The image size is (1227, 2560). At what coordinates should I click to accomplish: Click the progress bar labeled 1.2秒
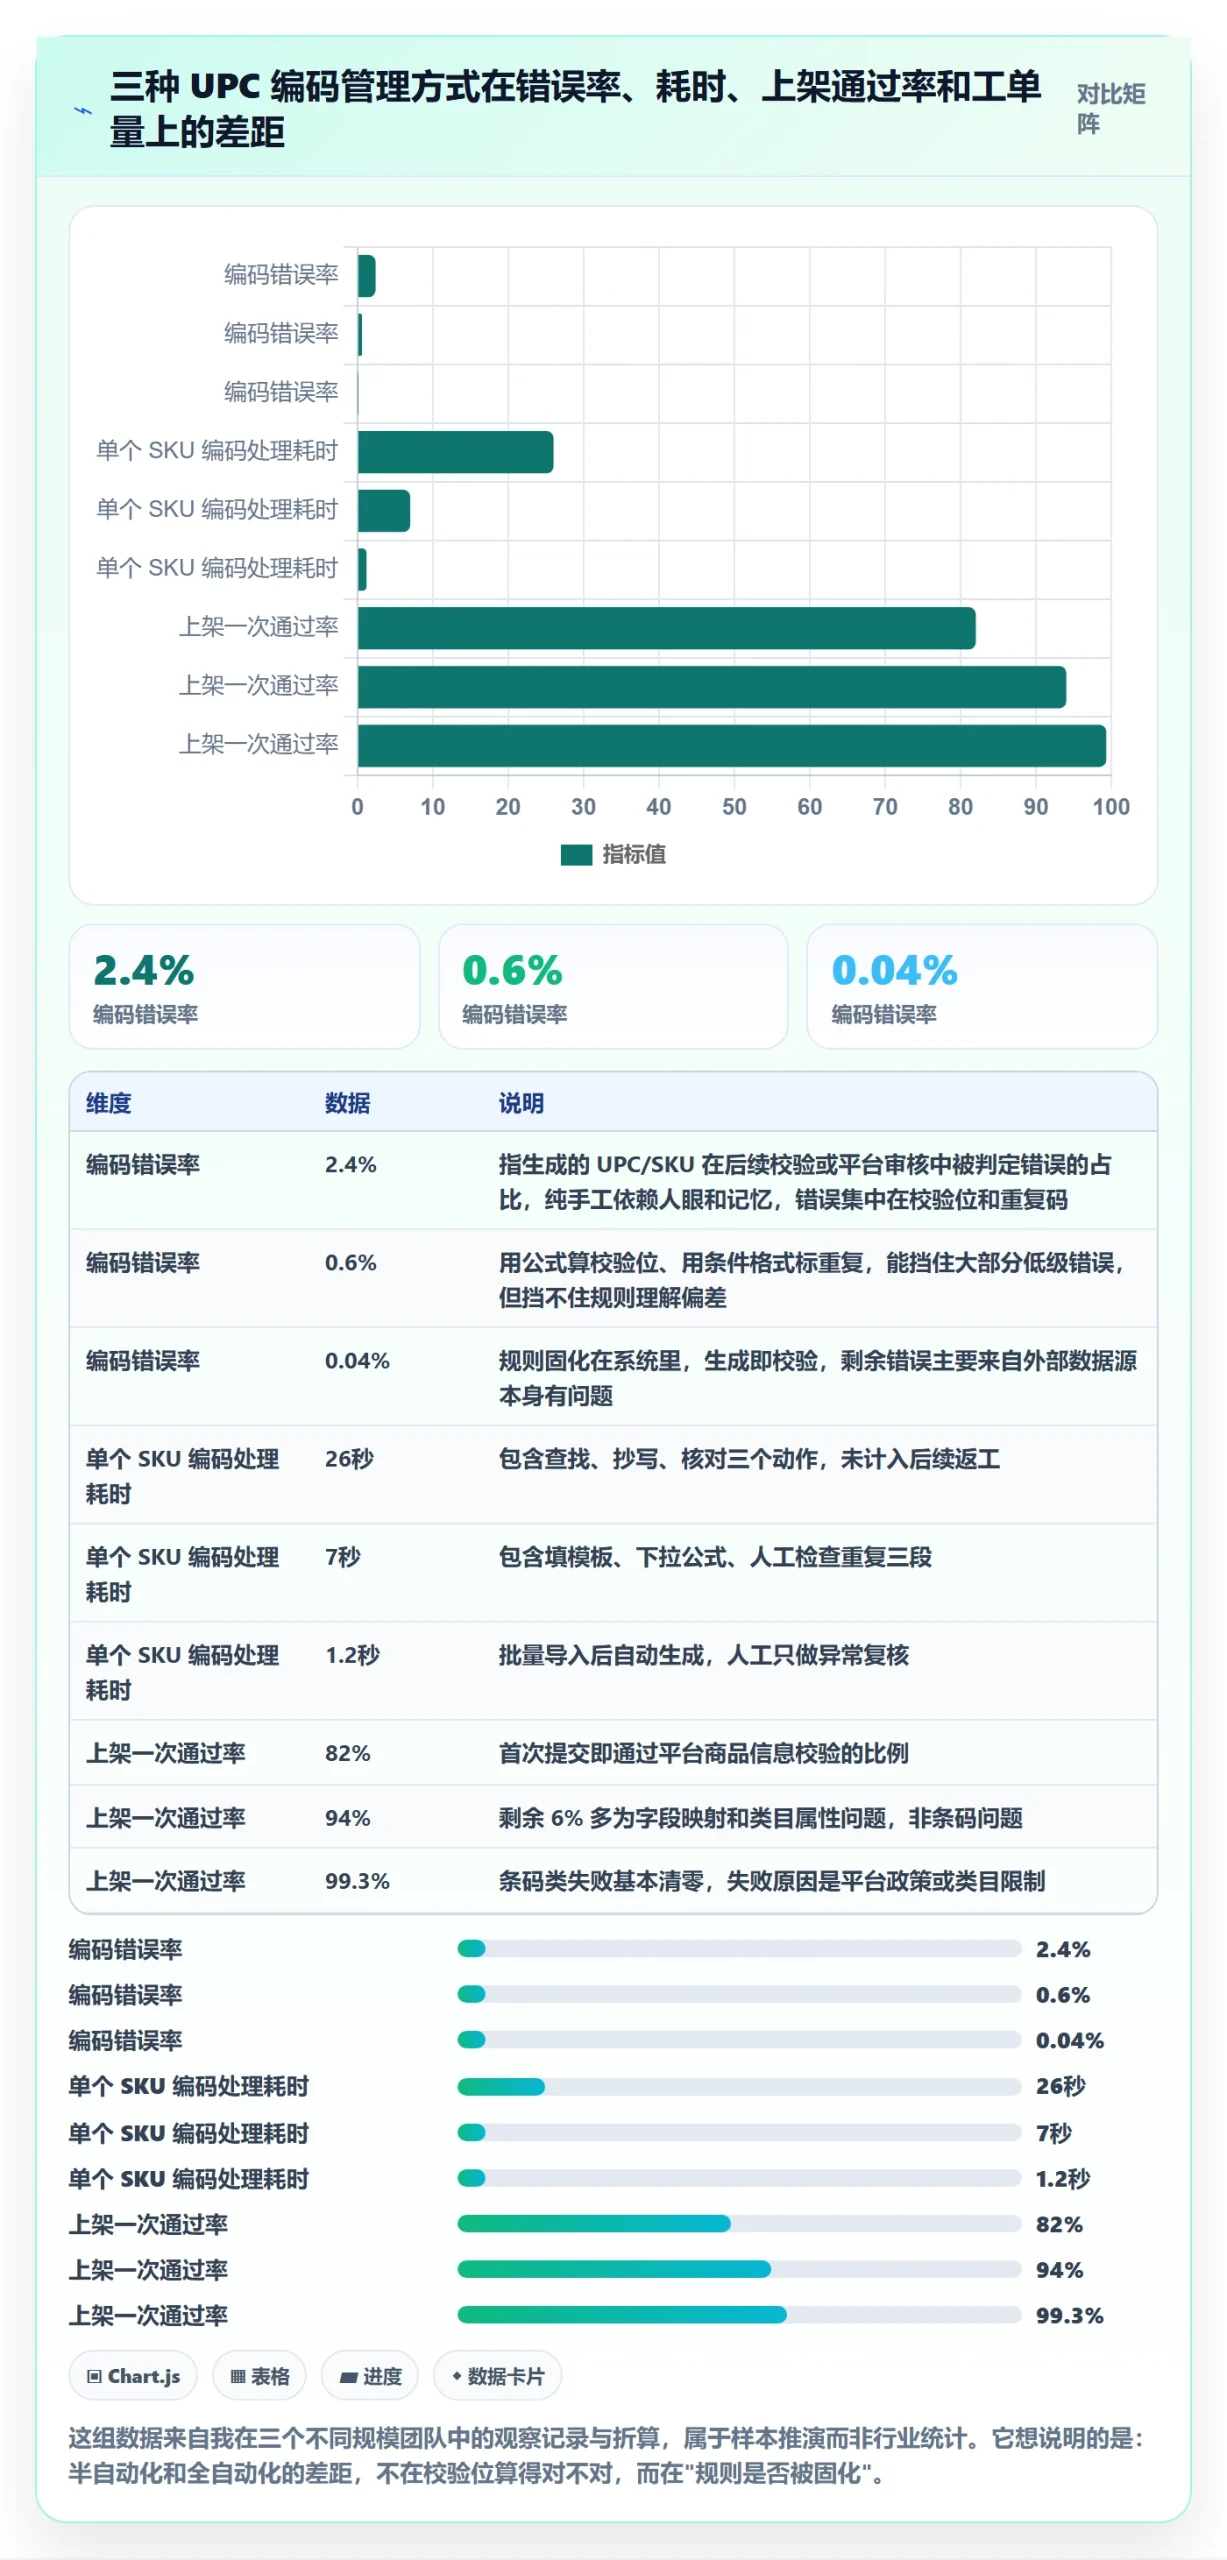739,2178
